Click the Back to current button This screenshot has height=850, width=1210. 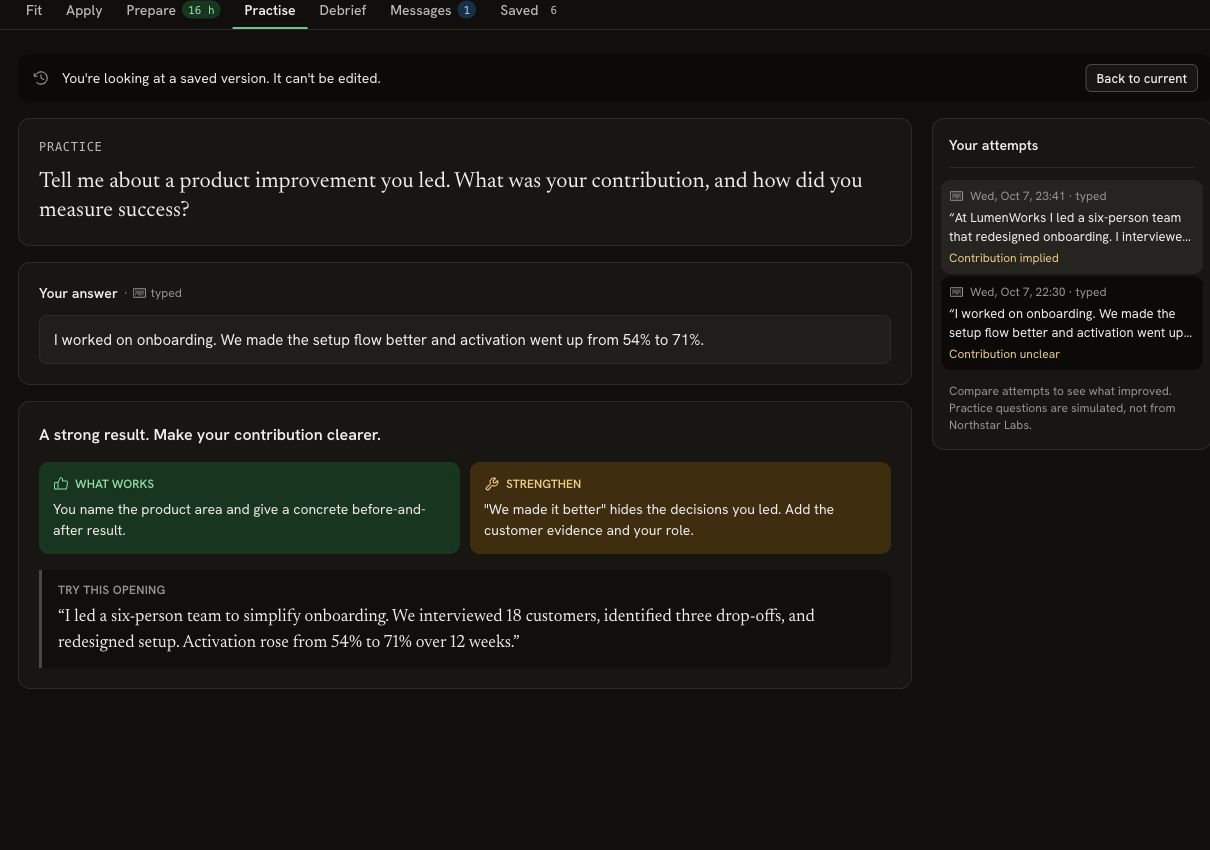click(1141, 78)
